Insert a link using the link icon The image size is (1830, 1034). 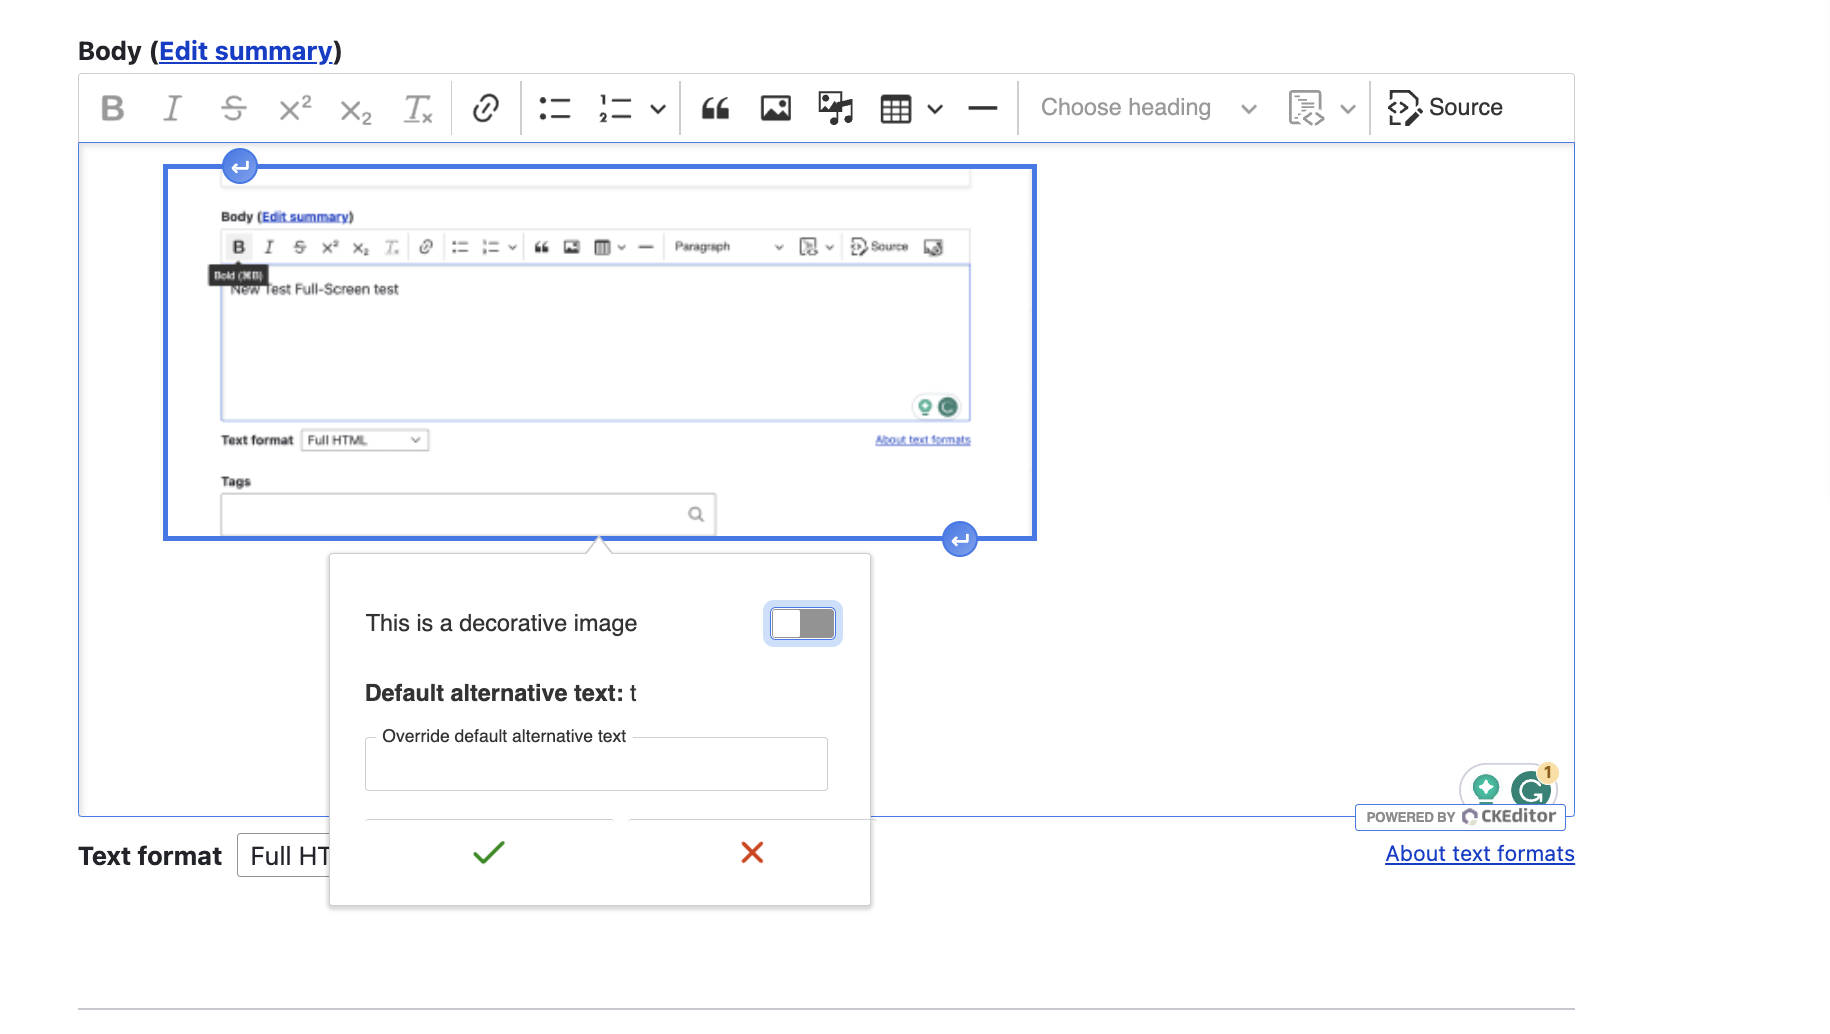coord(486,108)
